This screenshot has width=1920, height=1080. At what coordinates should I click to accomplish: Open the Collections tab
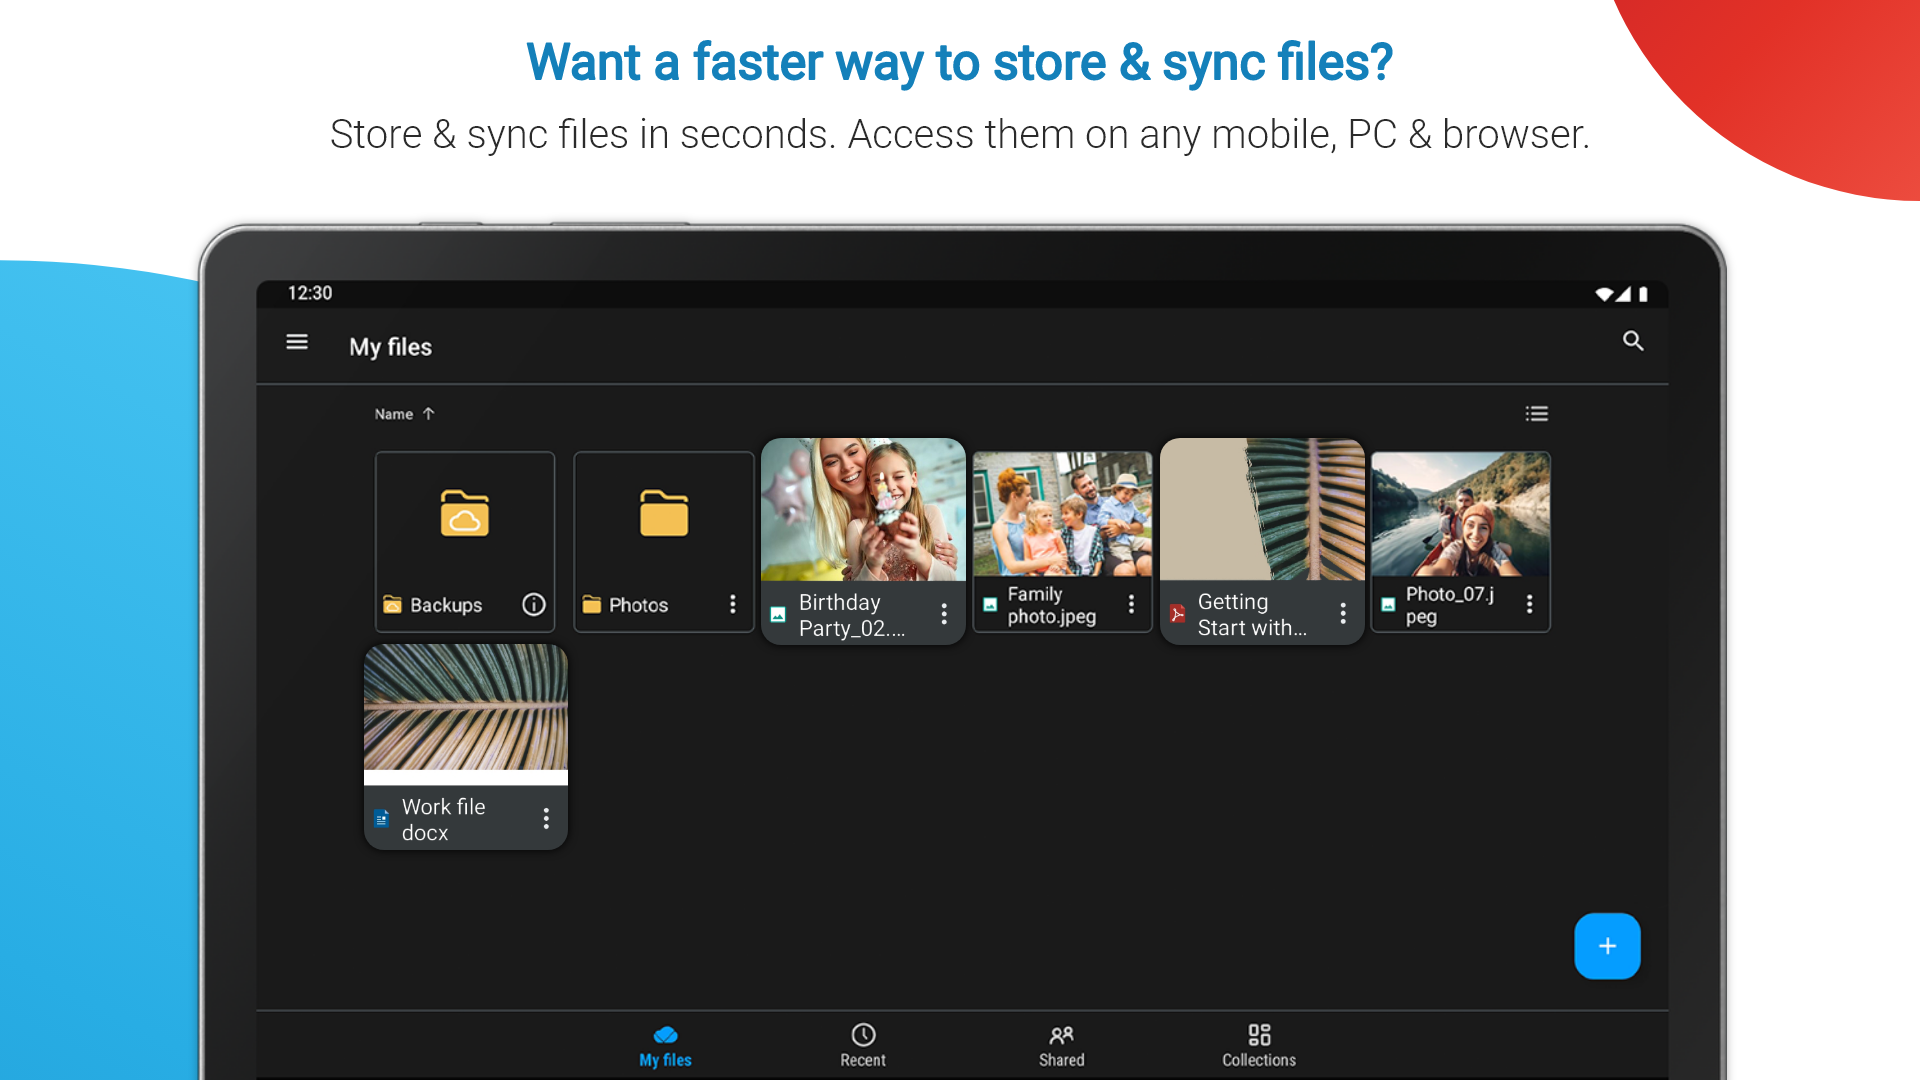coord(1259,1045)
